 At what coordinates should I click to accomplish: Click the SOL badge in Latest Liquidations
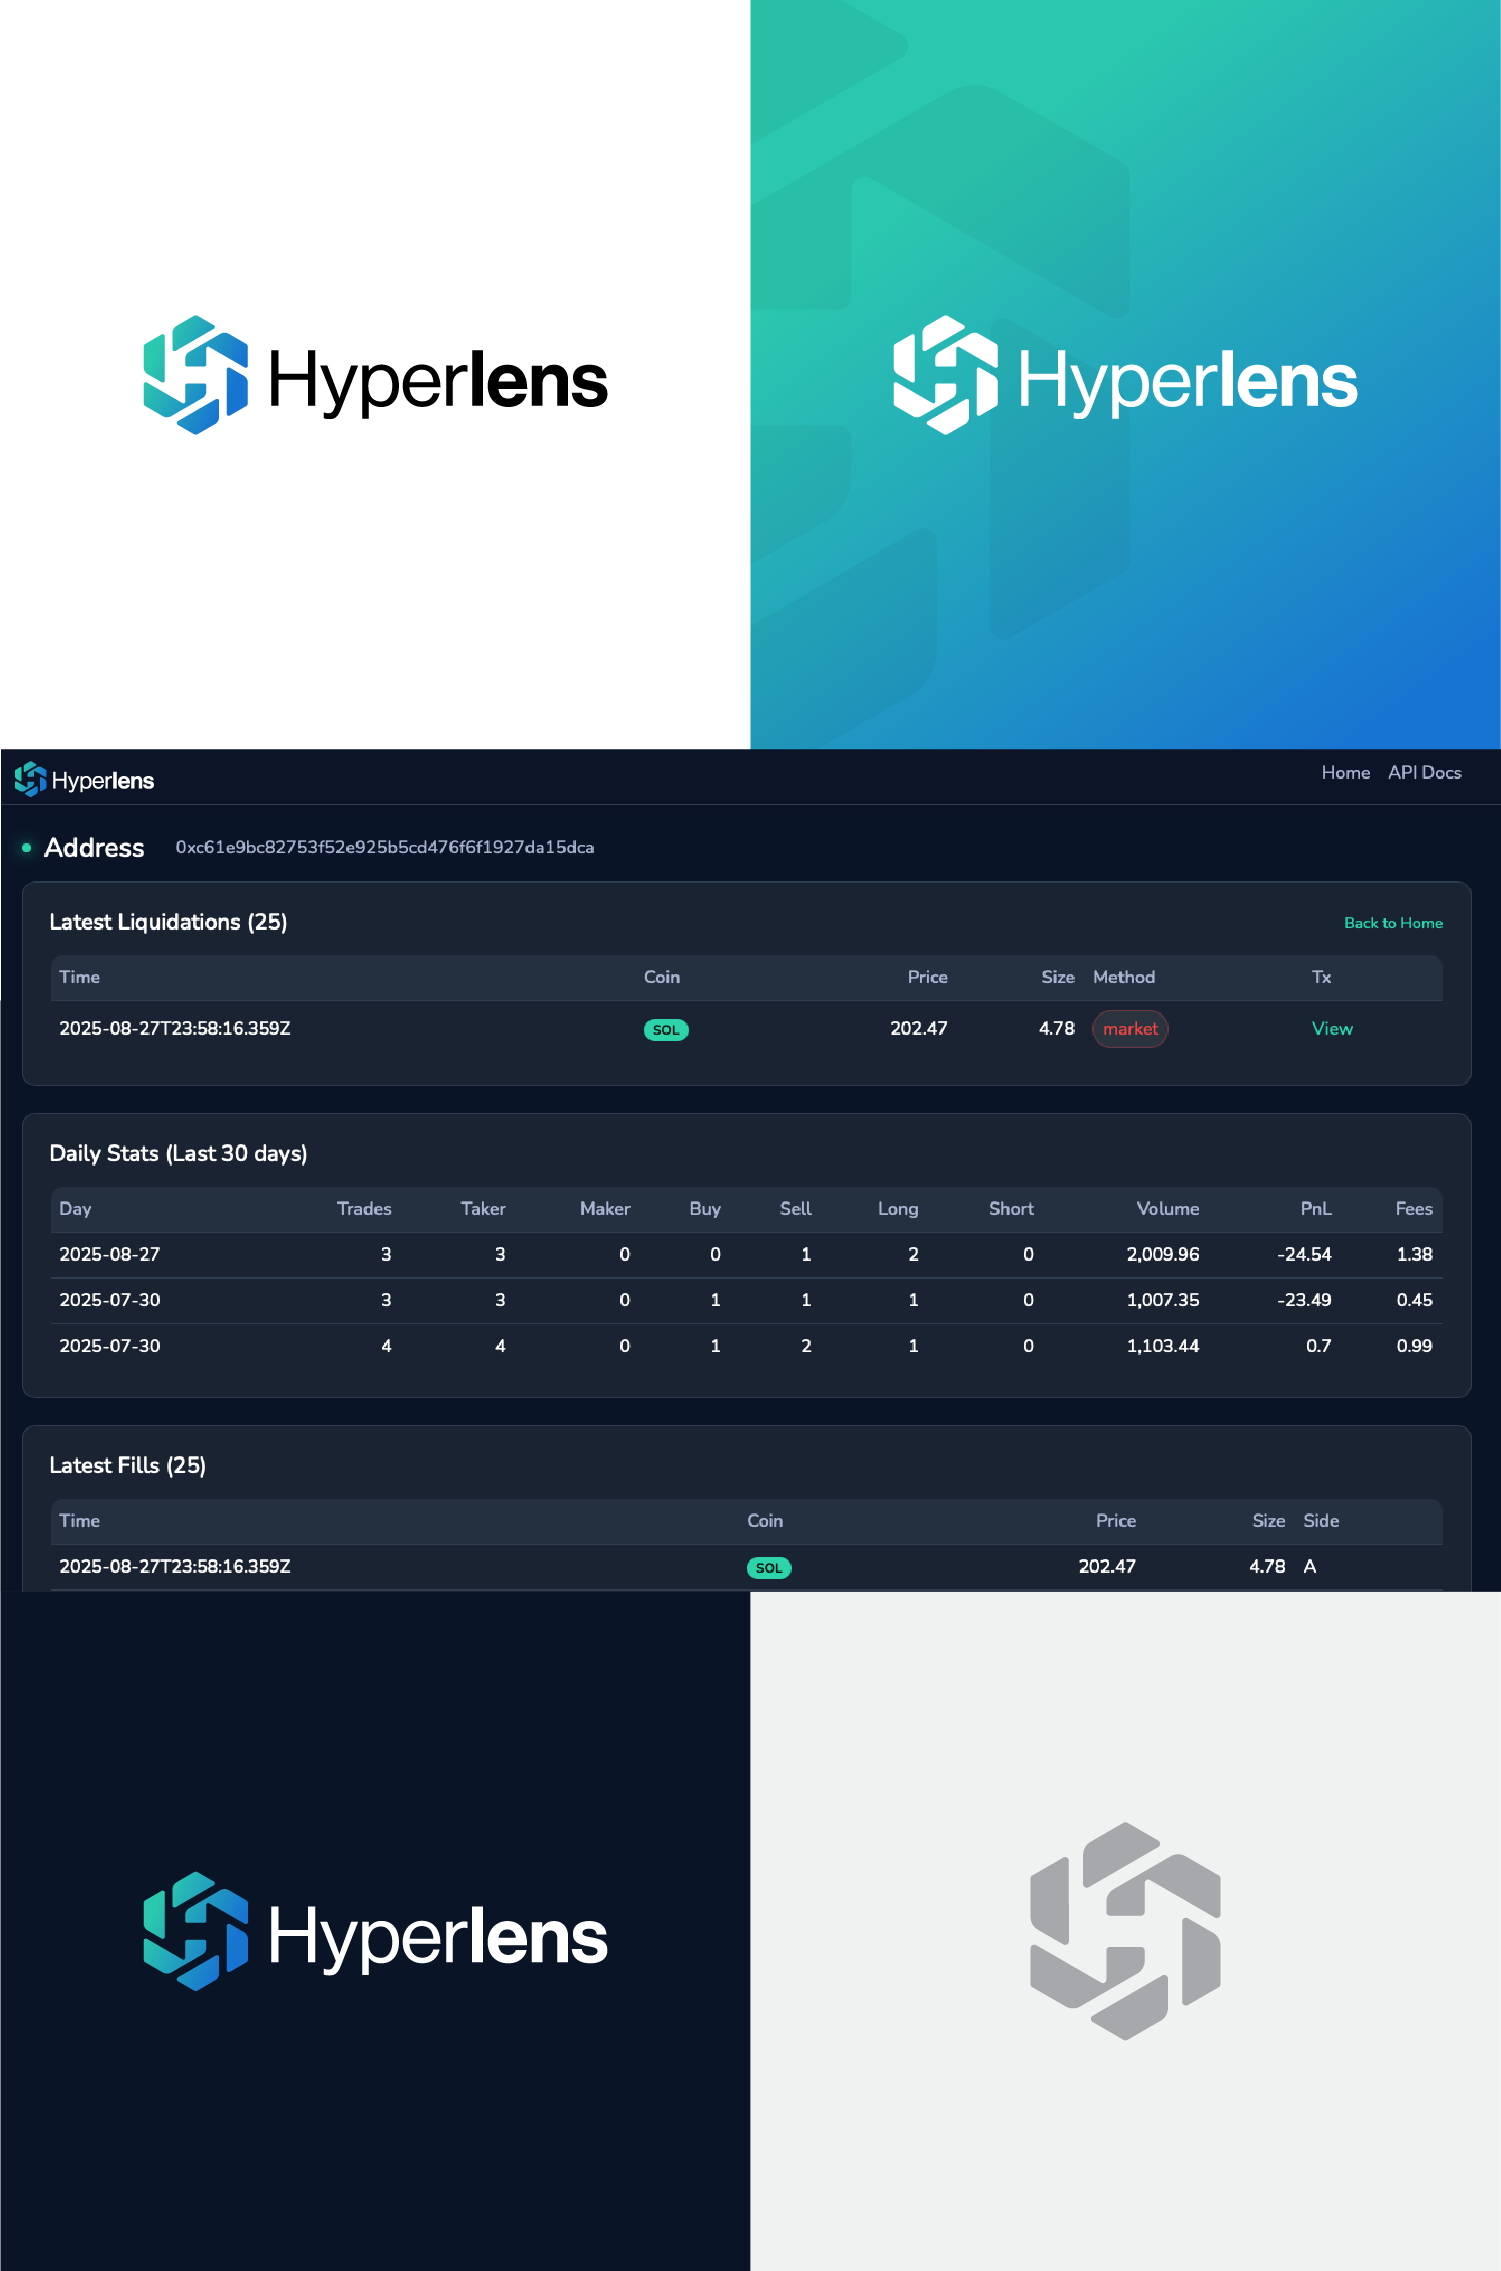(x=666, y=1030)
